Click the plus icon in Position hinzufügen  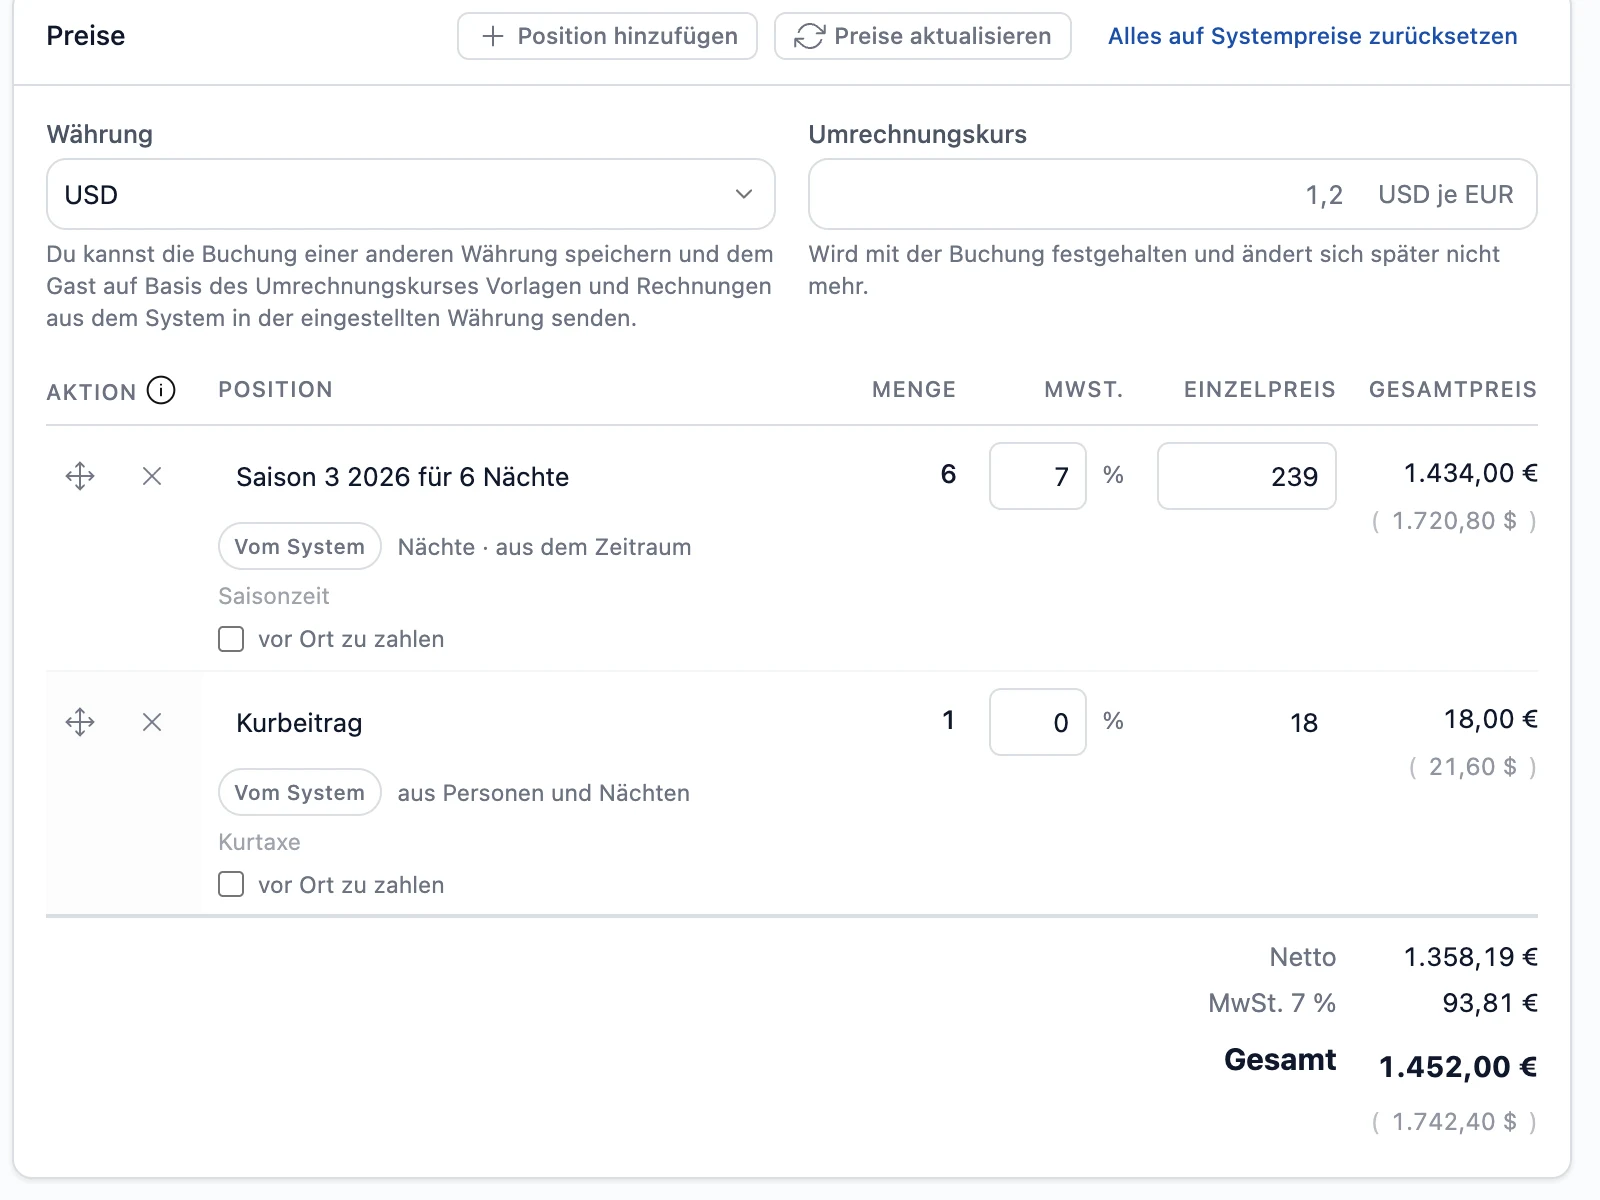pos(492,37)
